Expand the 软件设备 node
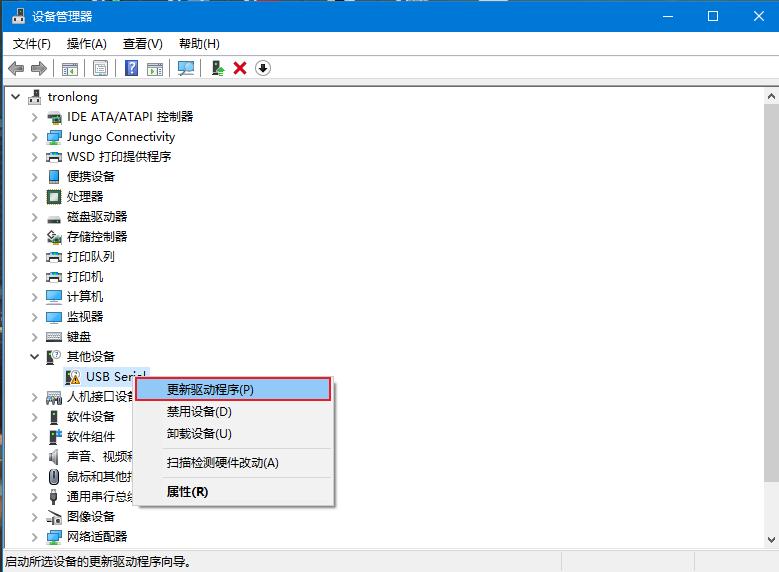The image size is (779, 572). click(x=34, y=417)
